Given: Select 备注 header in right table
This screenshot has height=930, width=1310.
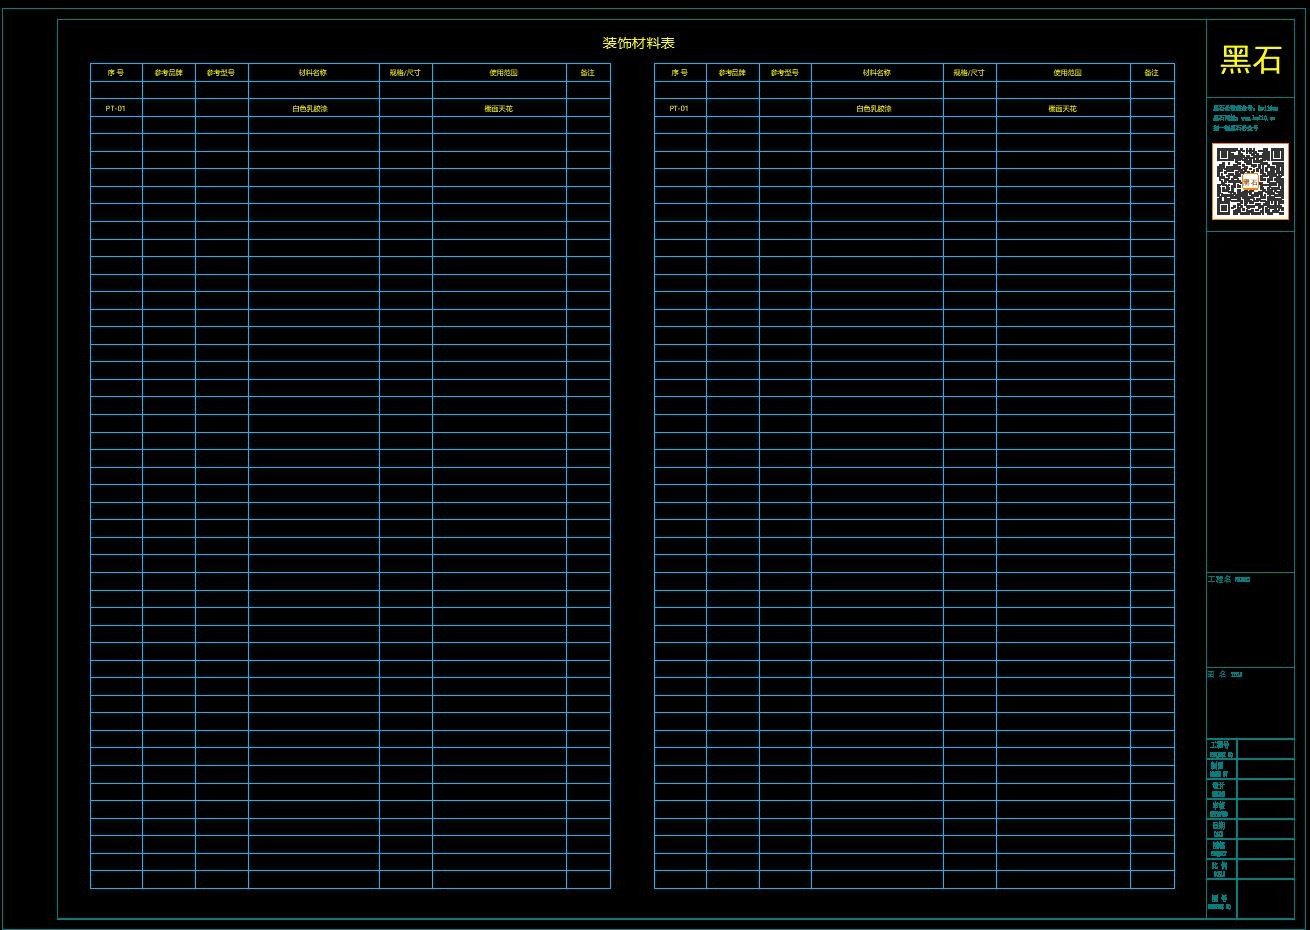Looking at the screenshot, I should [x=1151, y=73].
